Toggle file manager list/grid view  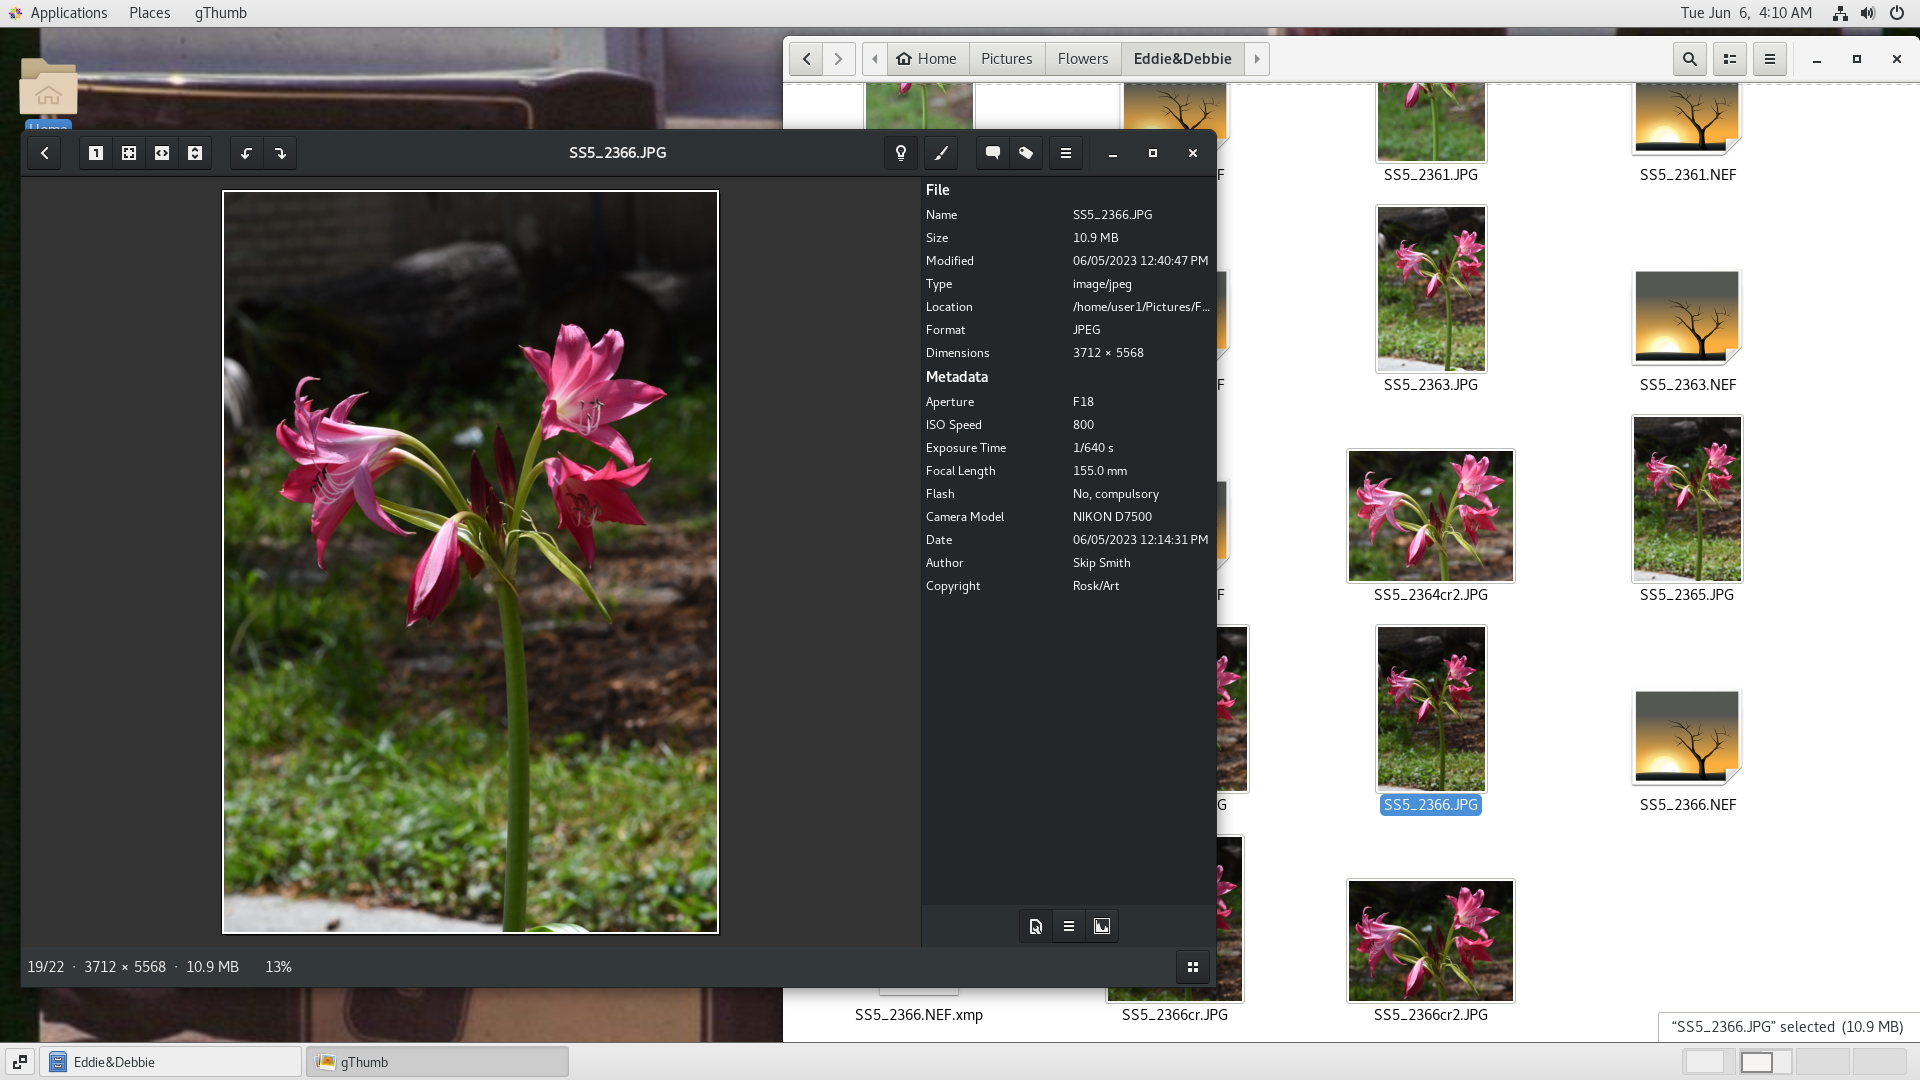pos(1730,59)
